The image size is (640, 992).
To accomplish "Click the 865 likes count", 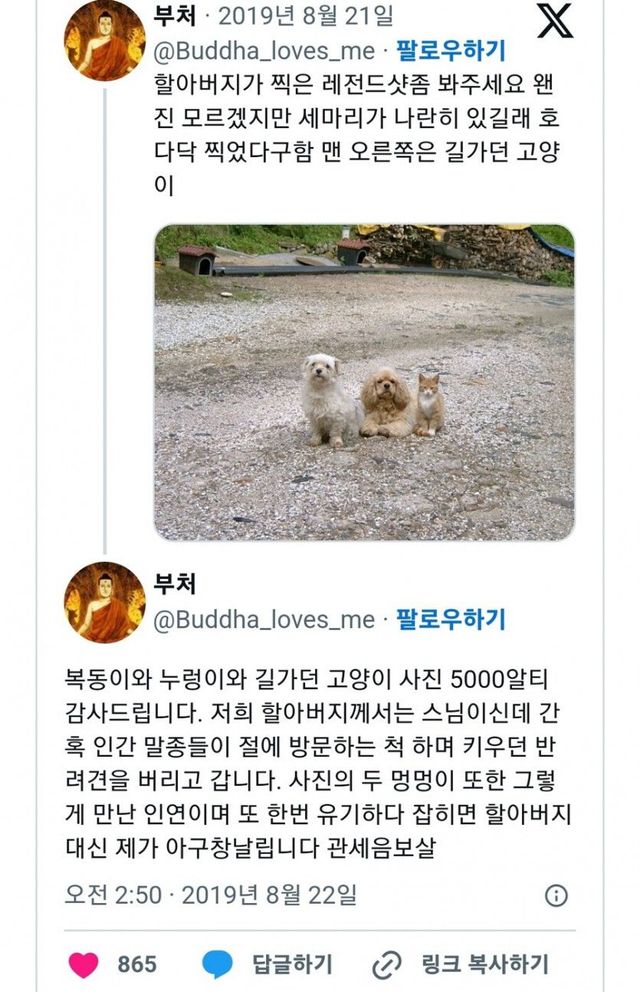I will tap(137, 964).
